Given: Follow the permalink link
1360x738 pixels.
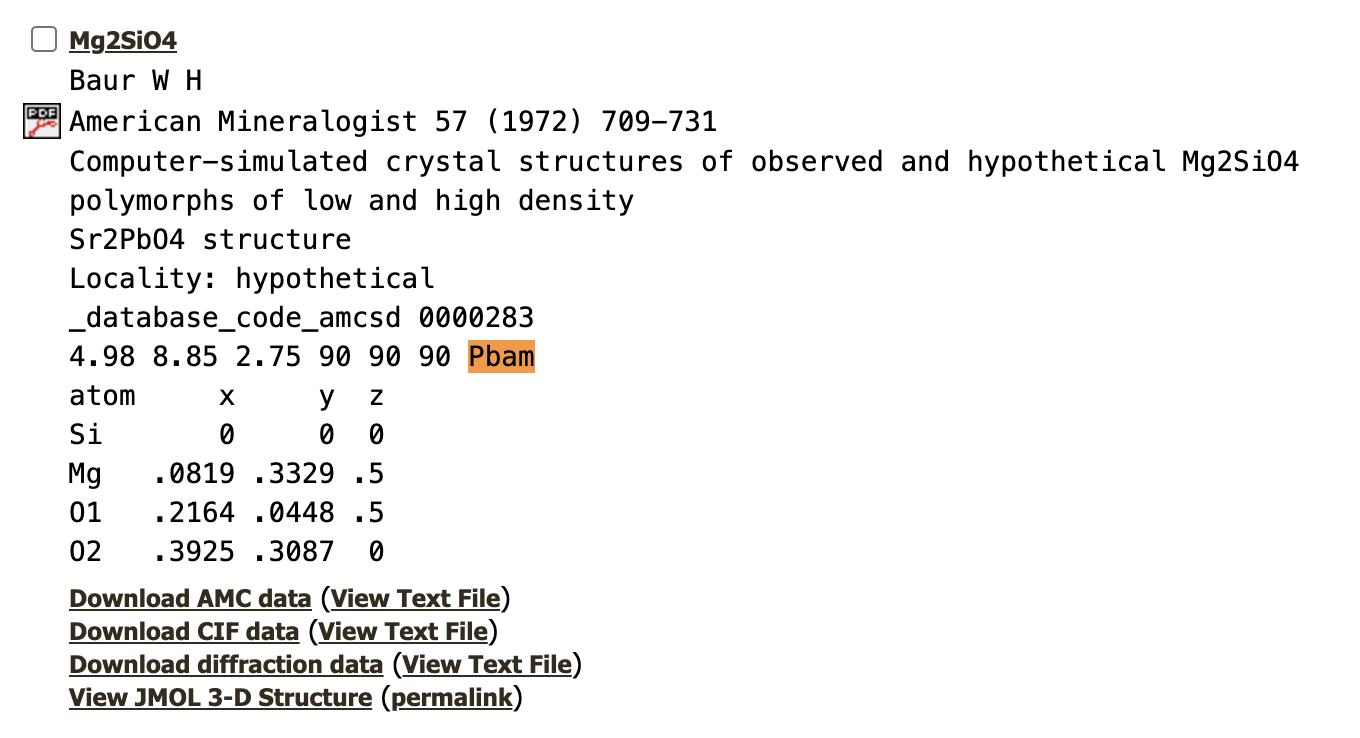Looking at the screenshot, I should (451, 698).
